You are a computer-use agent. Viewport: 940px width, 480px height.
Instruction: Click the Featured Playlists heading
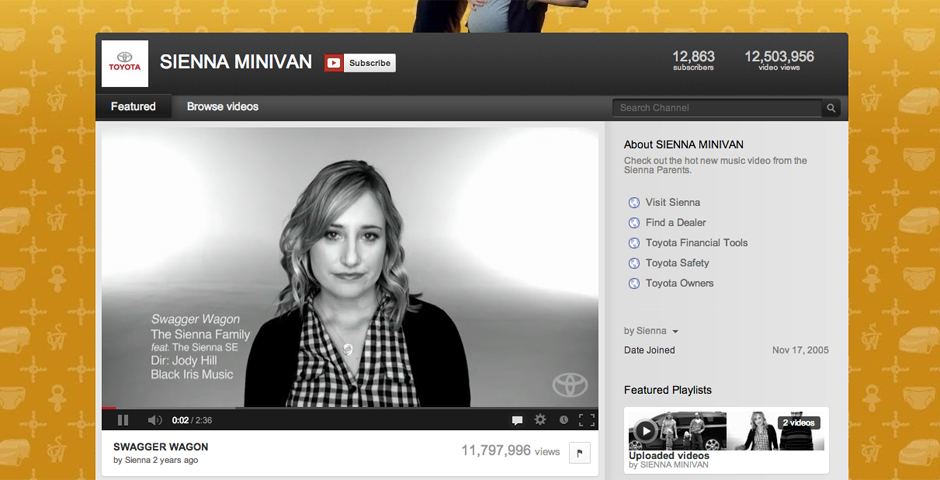point(668,390)
